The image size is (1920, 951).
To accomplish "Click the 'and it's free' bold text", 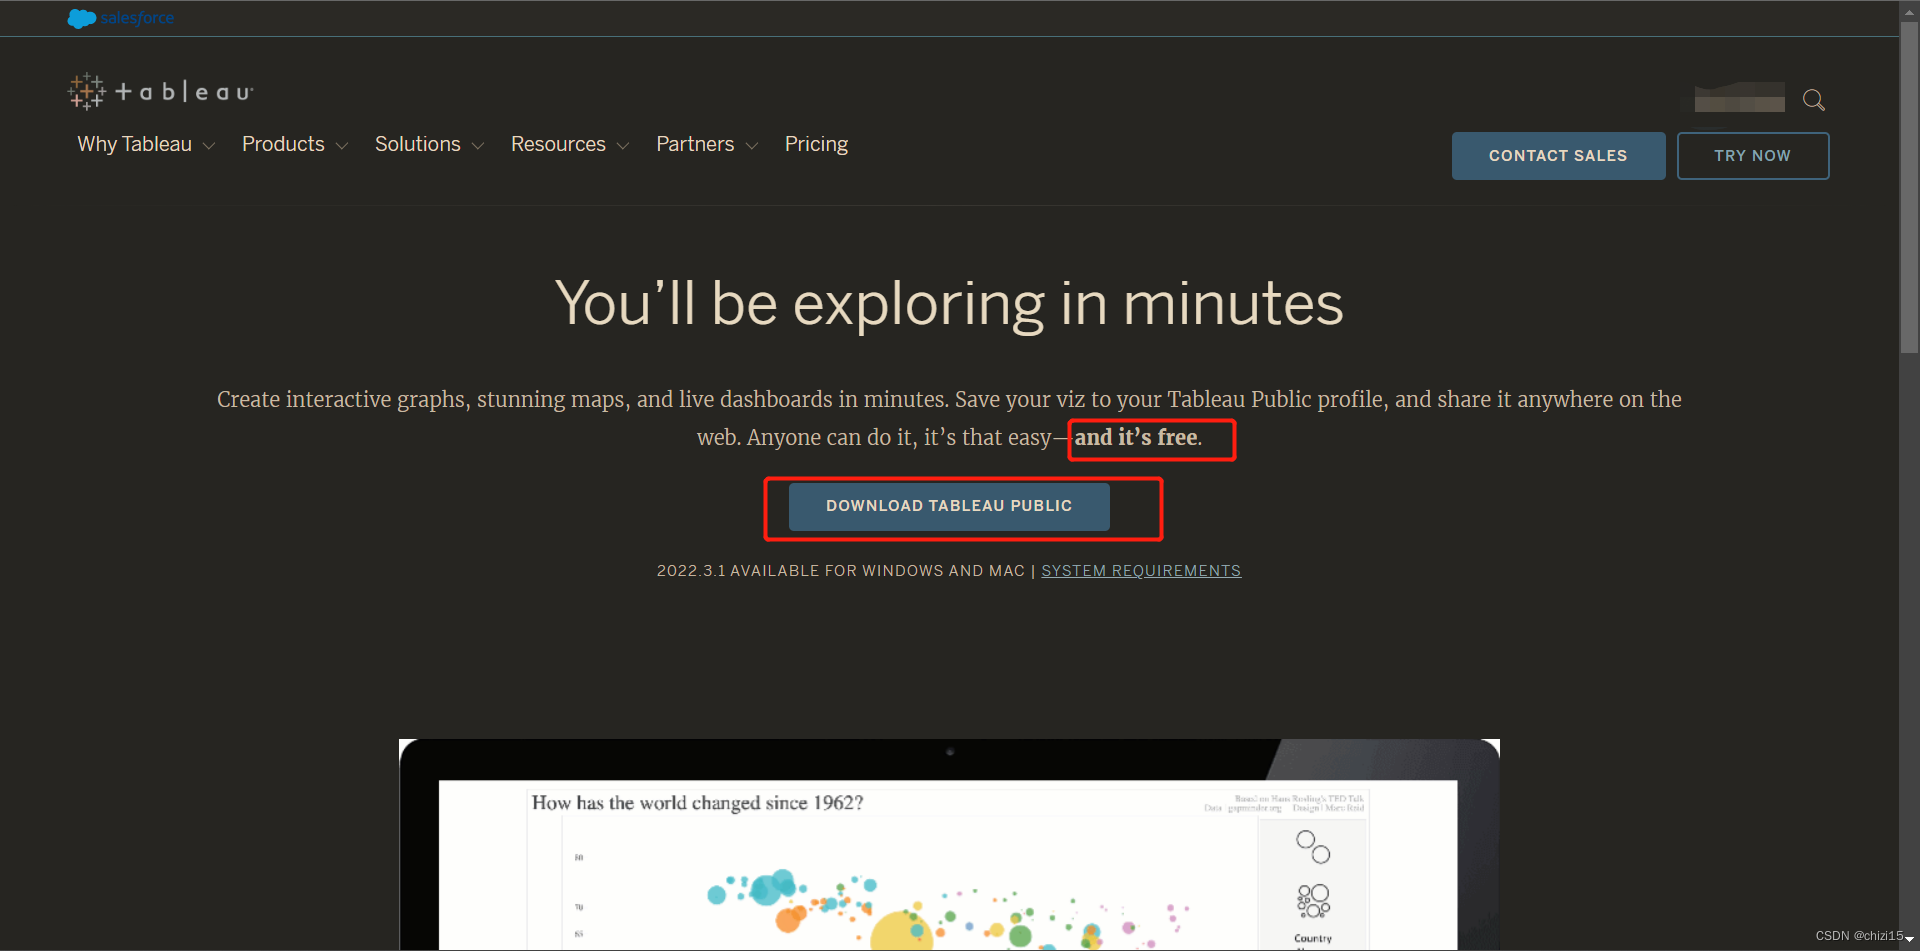I will click(1138, 437).
